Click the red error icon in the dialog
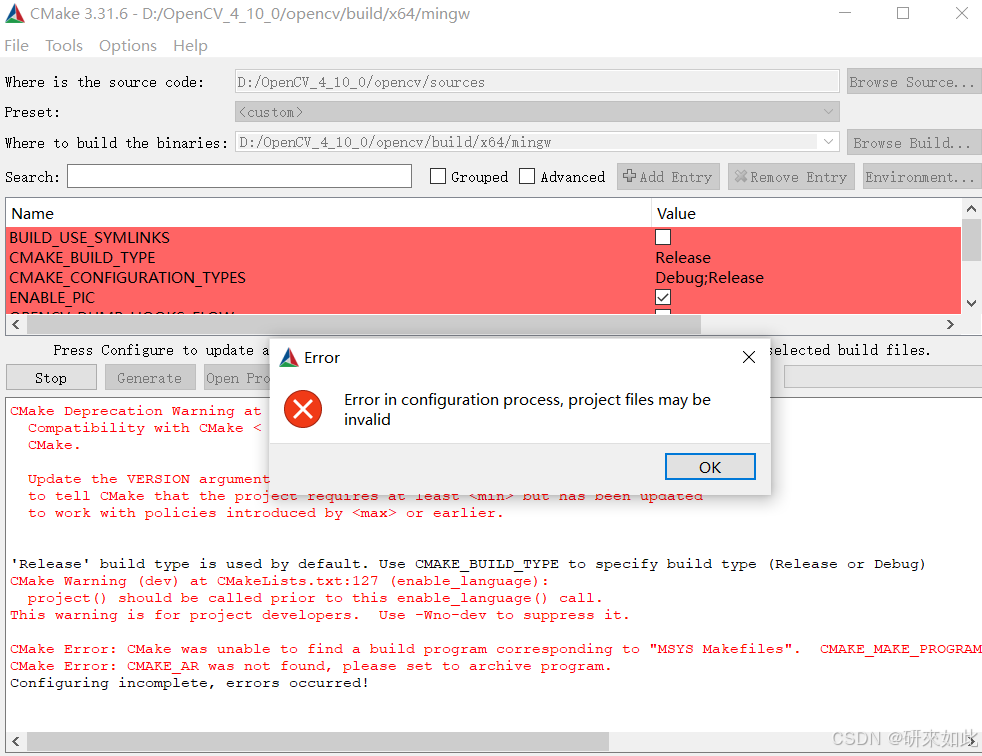 302,409
